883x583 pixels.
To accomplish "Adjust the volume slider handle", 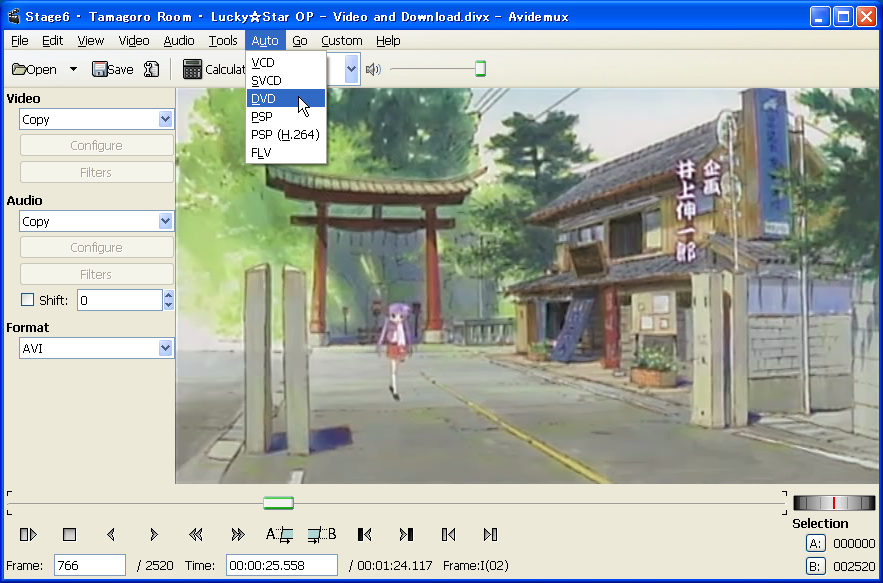I will (x=480, y=69).
